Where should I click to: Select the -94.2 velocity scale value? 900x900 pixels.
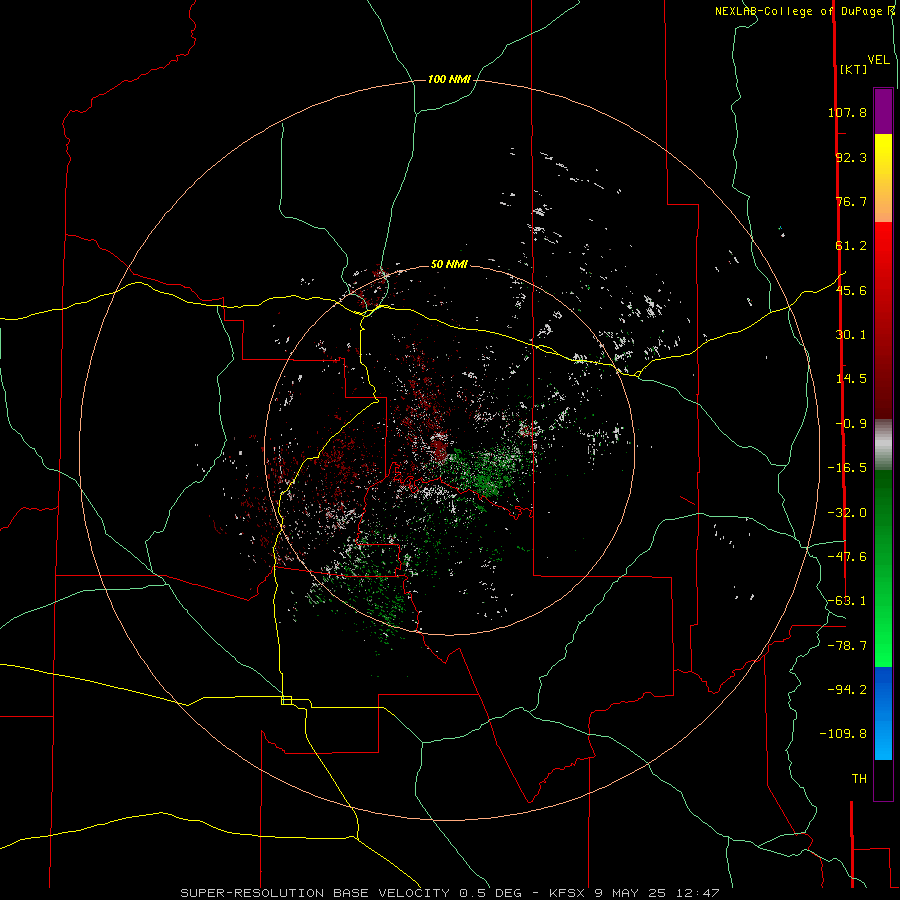coord(847,690)
